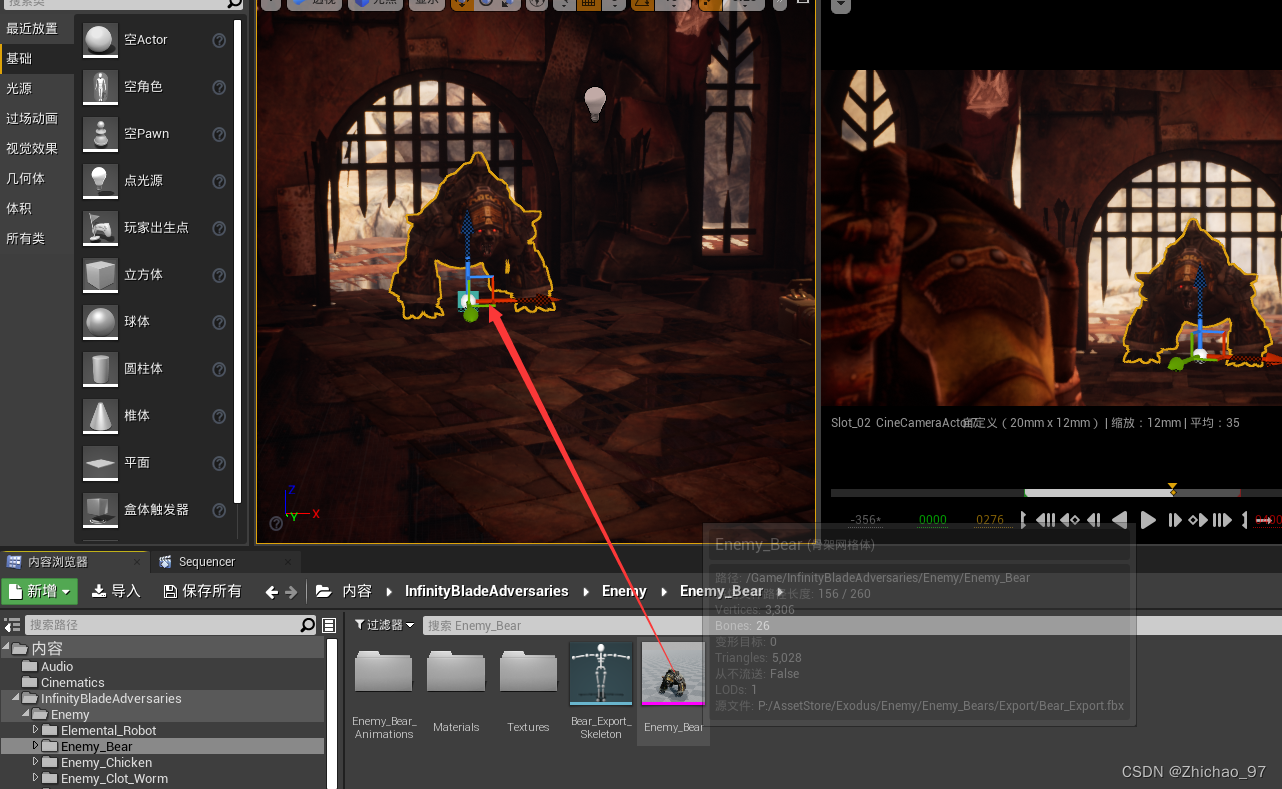This screenshot has width=1282, height=789.
Task: Open the 新增 add-new dropdown
Action: point(40,591)
